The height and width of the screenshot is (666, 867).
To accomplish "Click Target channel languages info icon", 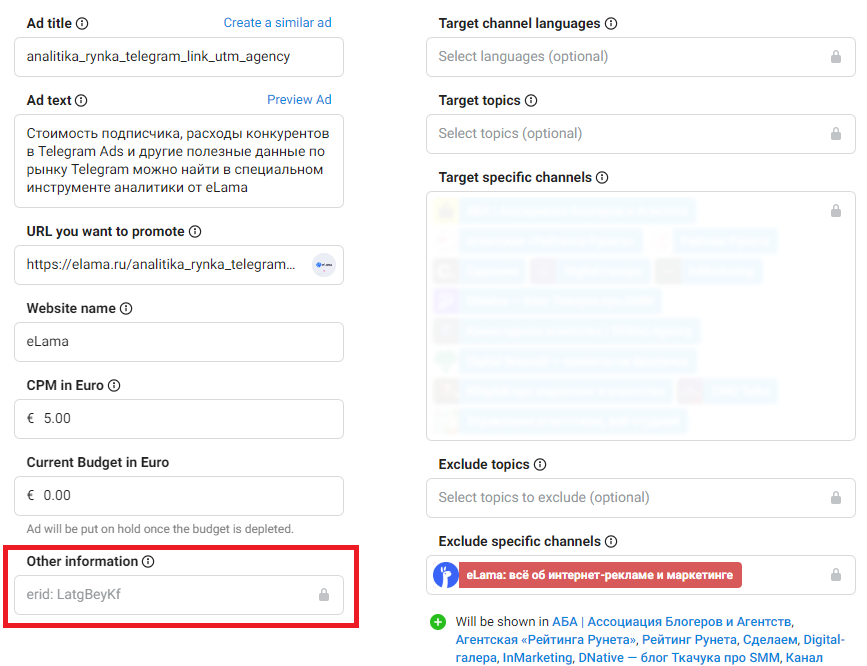I will click(x=611, y=23).
